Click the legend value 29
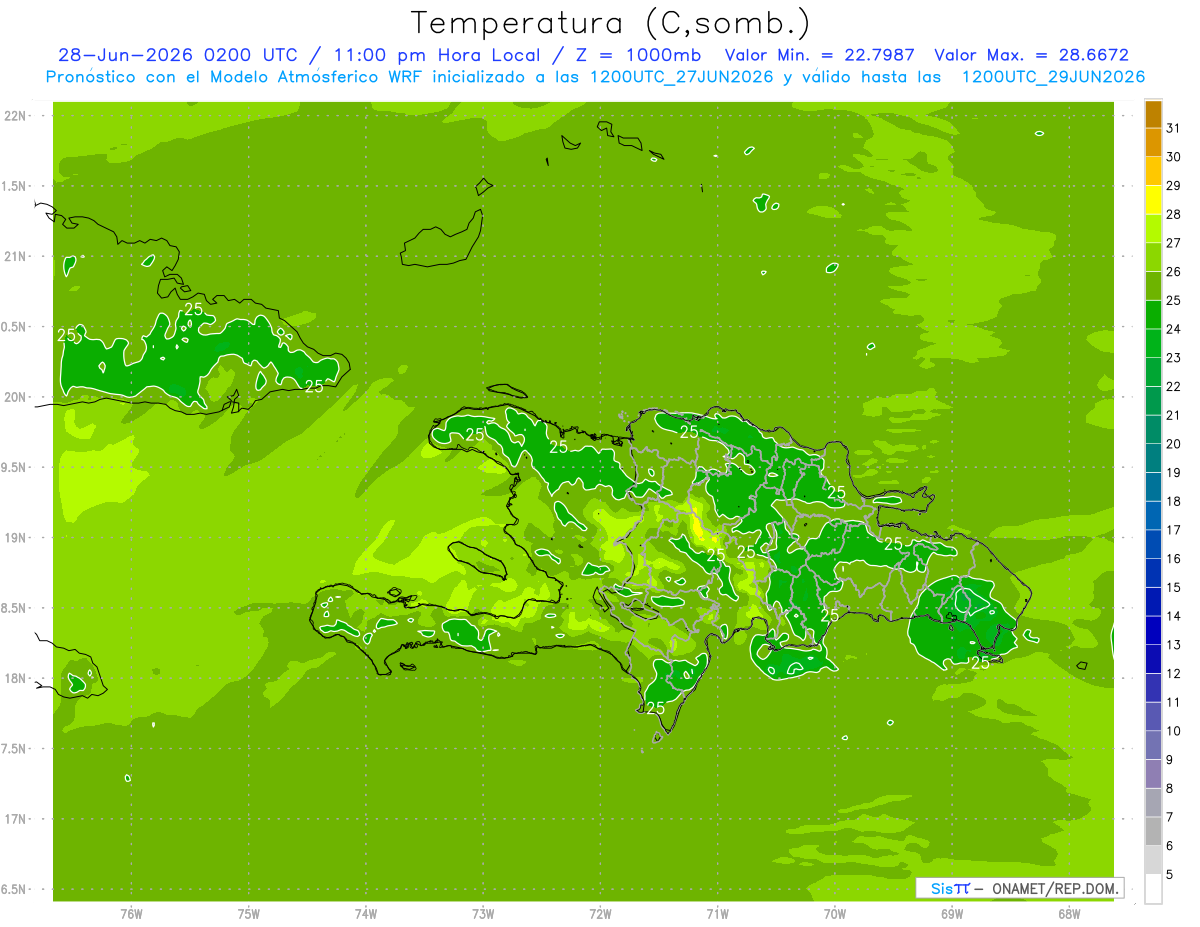The height and width of the screenshot is (927, 1200). (x=1174, y=186)
